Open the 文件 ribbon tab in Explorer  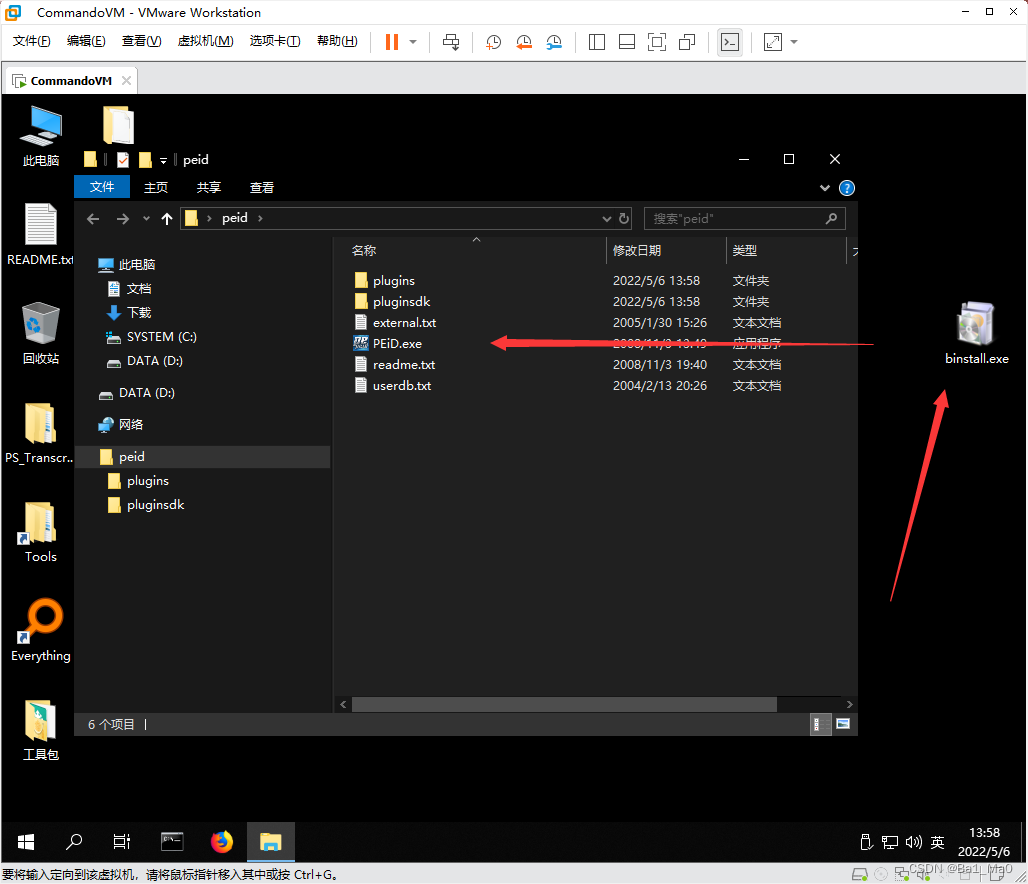(x=102, y=187)
